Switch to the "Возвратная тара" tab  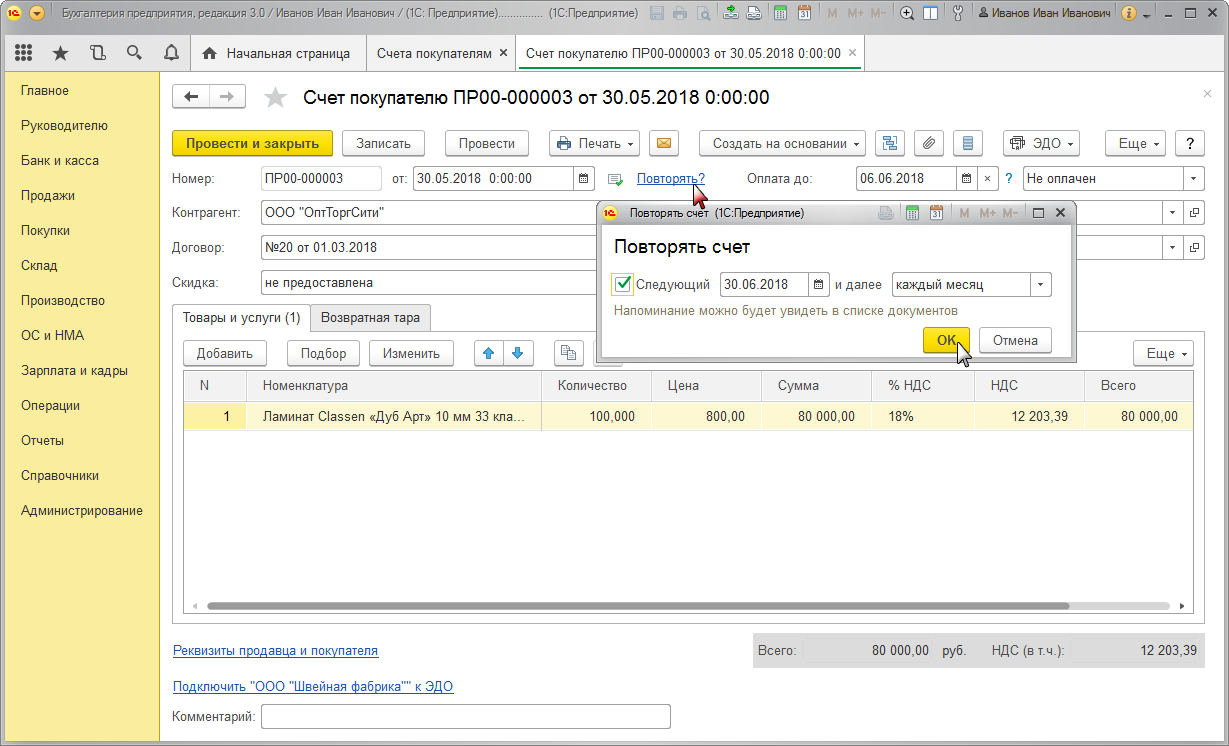[x=370, y=318]
